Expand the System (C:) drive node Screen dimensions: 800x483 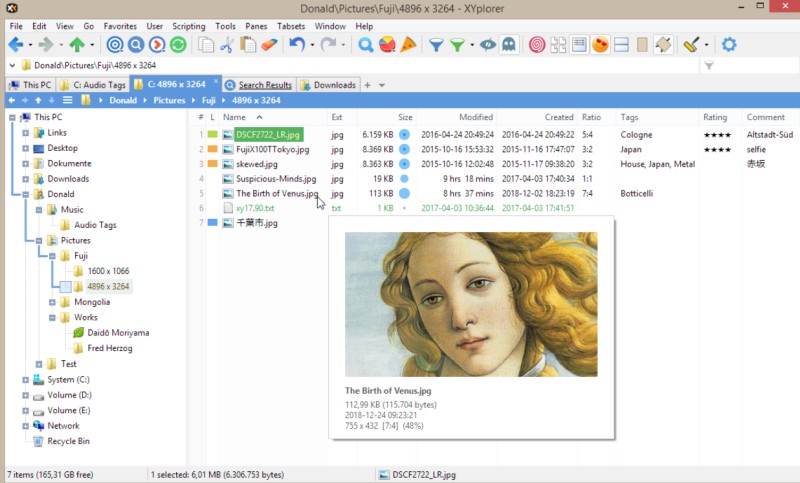point(25,380)
